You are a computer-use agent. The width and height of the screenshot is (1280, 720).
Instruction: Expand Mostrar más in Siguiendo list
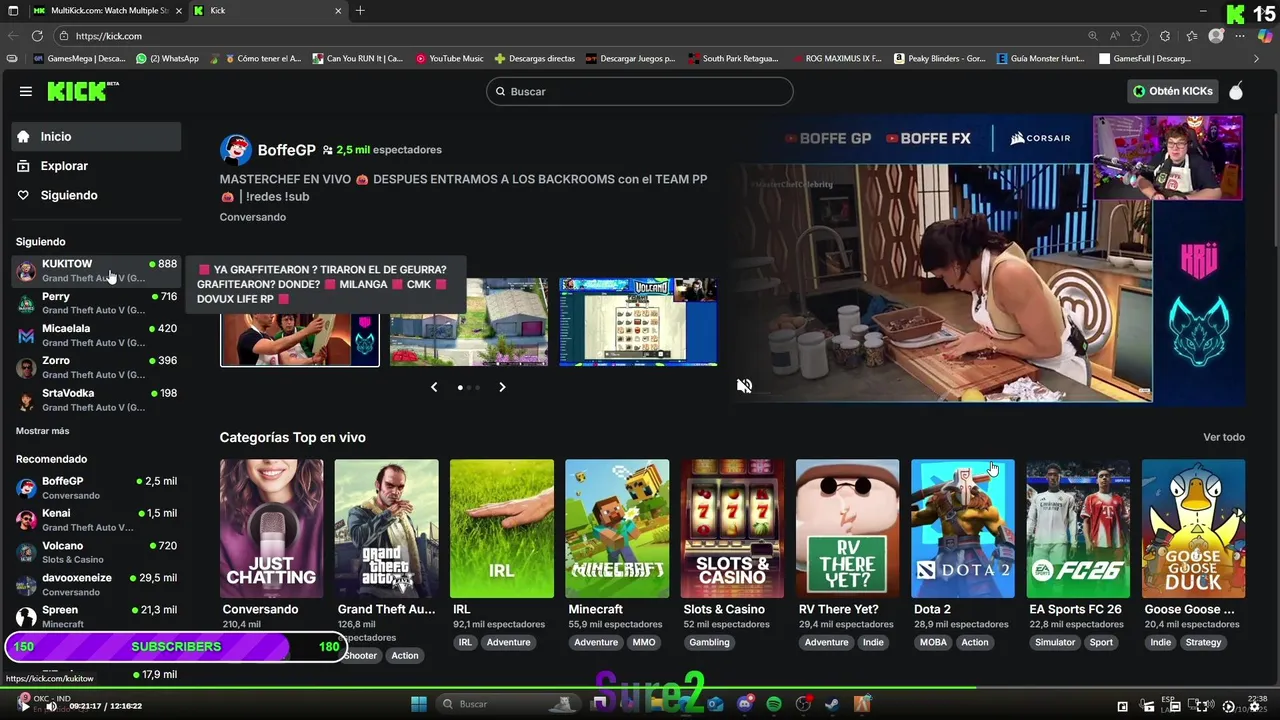point(42,431)
